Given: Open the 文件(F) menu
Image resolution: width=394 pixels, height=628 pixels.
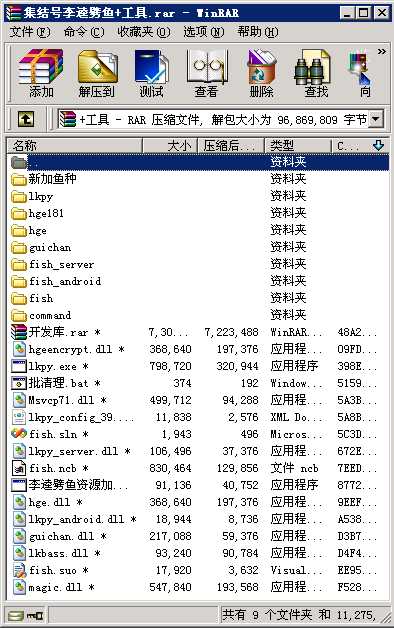Looking at the screenshot, I should click(30, 32).
